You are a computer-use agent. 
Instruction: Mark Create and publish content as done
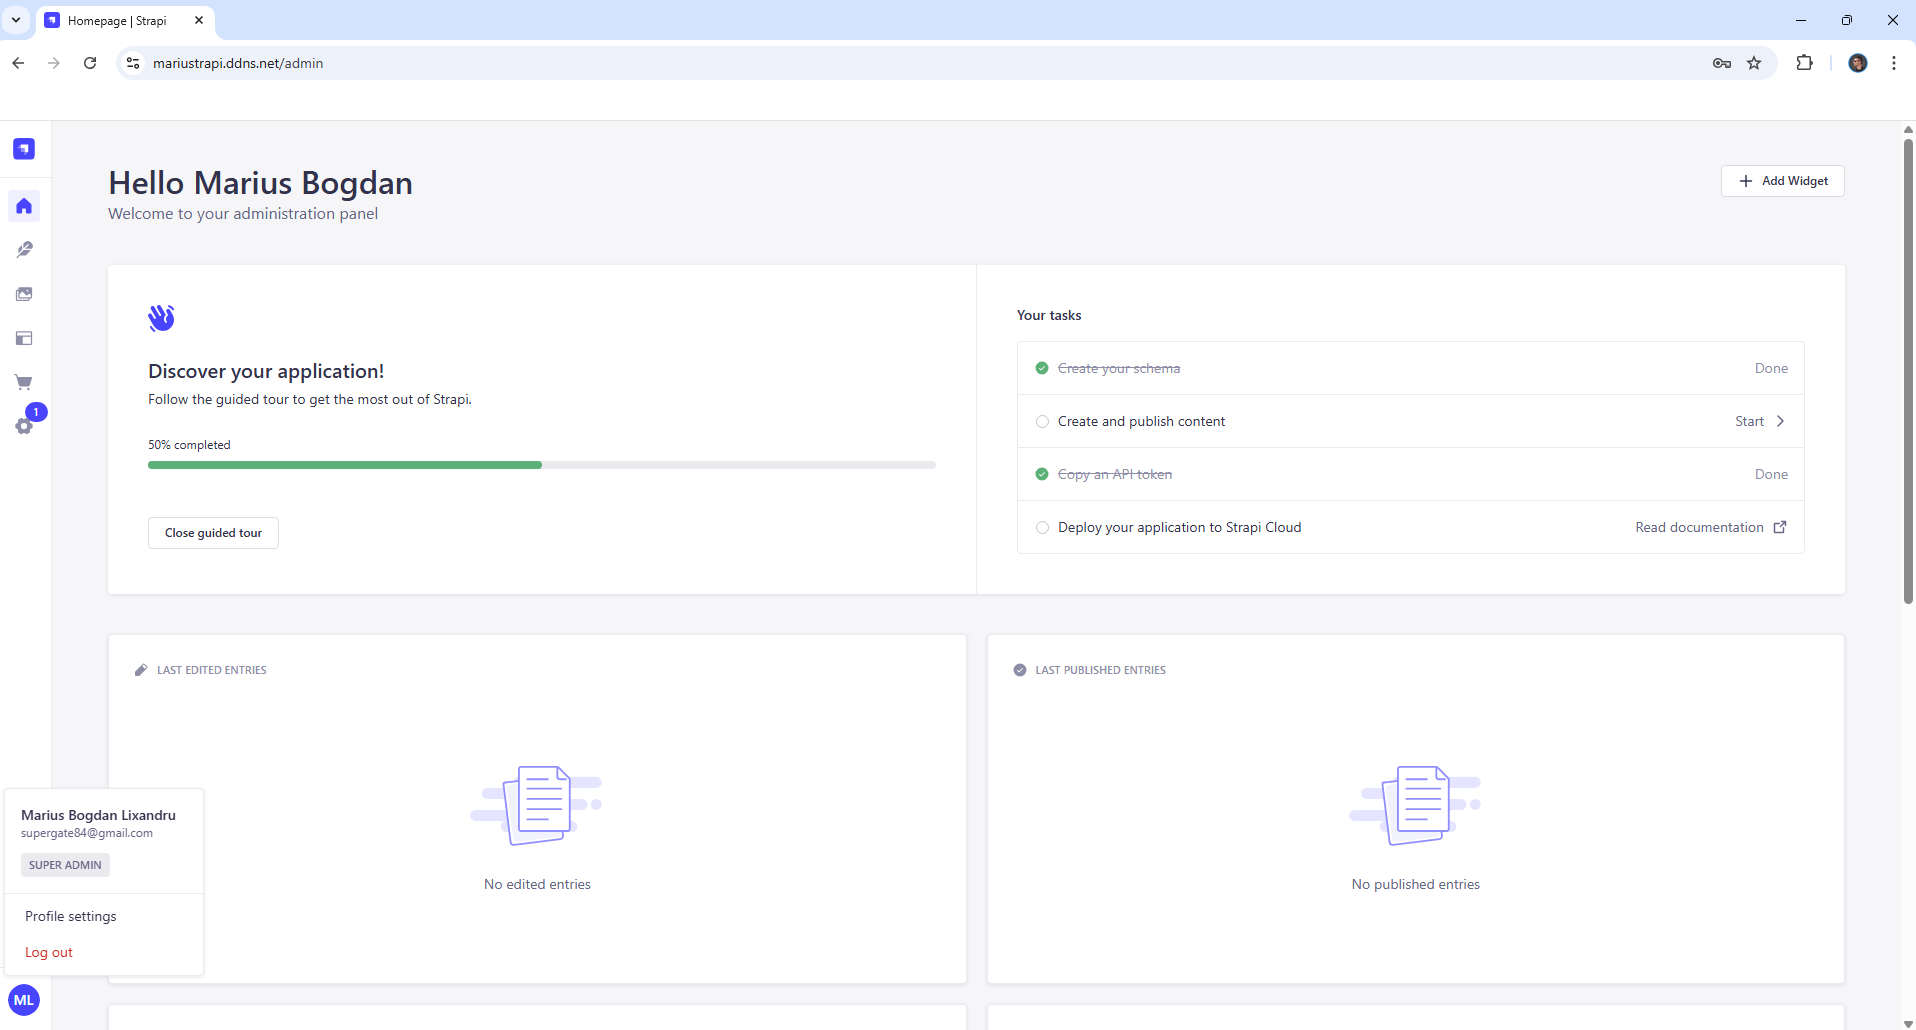tap(1043, 421)
